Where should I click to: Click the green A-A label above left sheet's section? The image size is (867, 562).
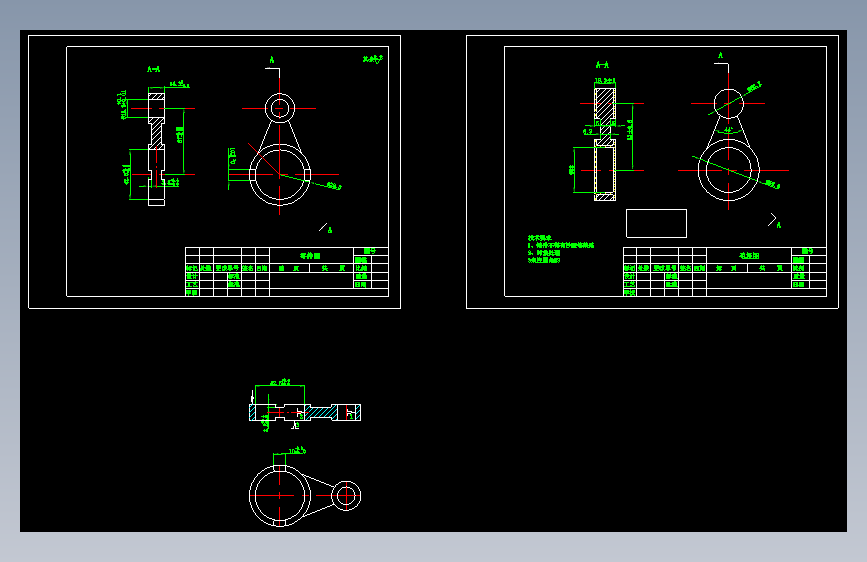(154, 69)
